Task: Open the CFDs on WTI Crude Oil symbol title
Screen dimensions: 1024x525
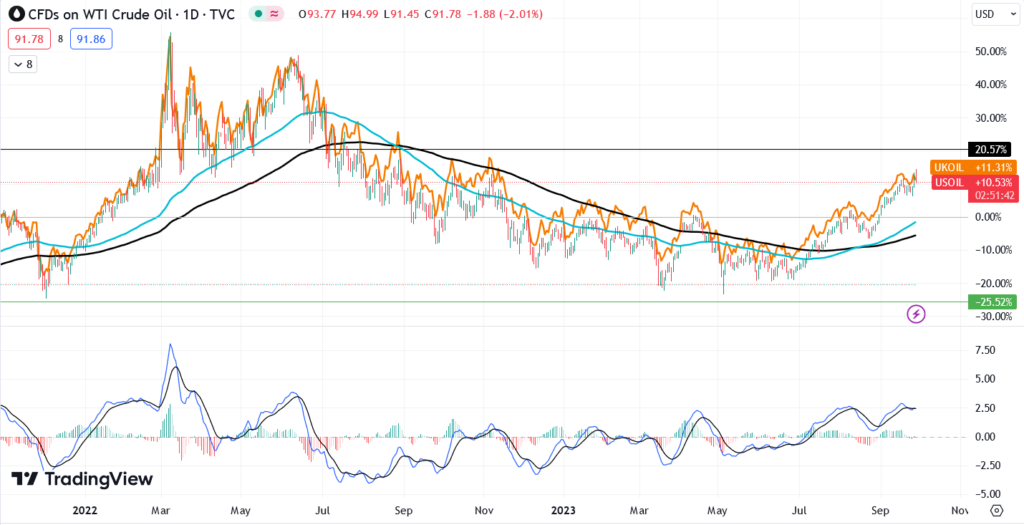Action: point(132,14)
